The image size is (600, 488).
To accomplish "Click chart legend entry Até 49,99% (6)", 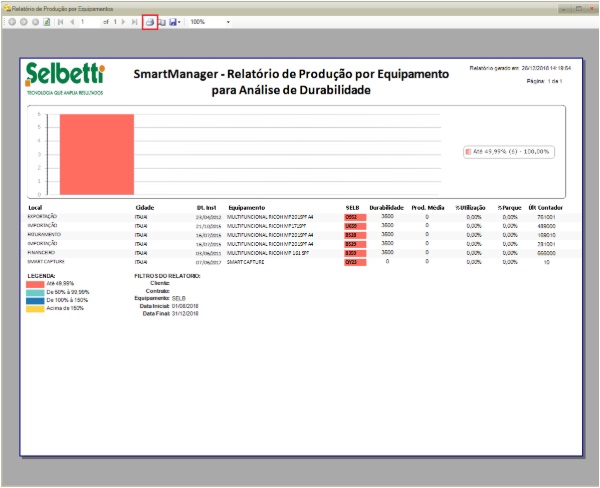I will 509,152.
